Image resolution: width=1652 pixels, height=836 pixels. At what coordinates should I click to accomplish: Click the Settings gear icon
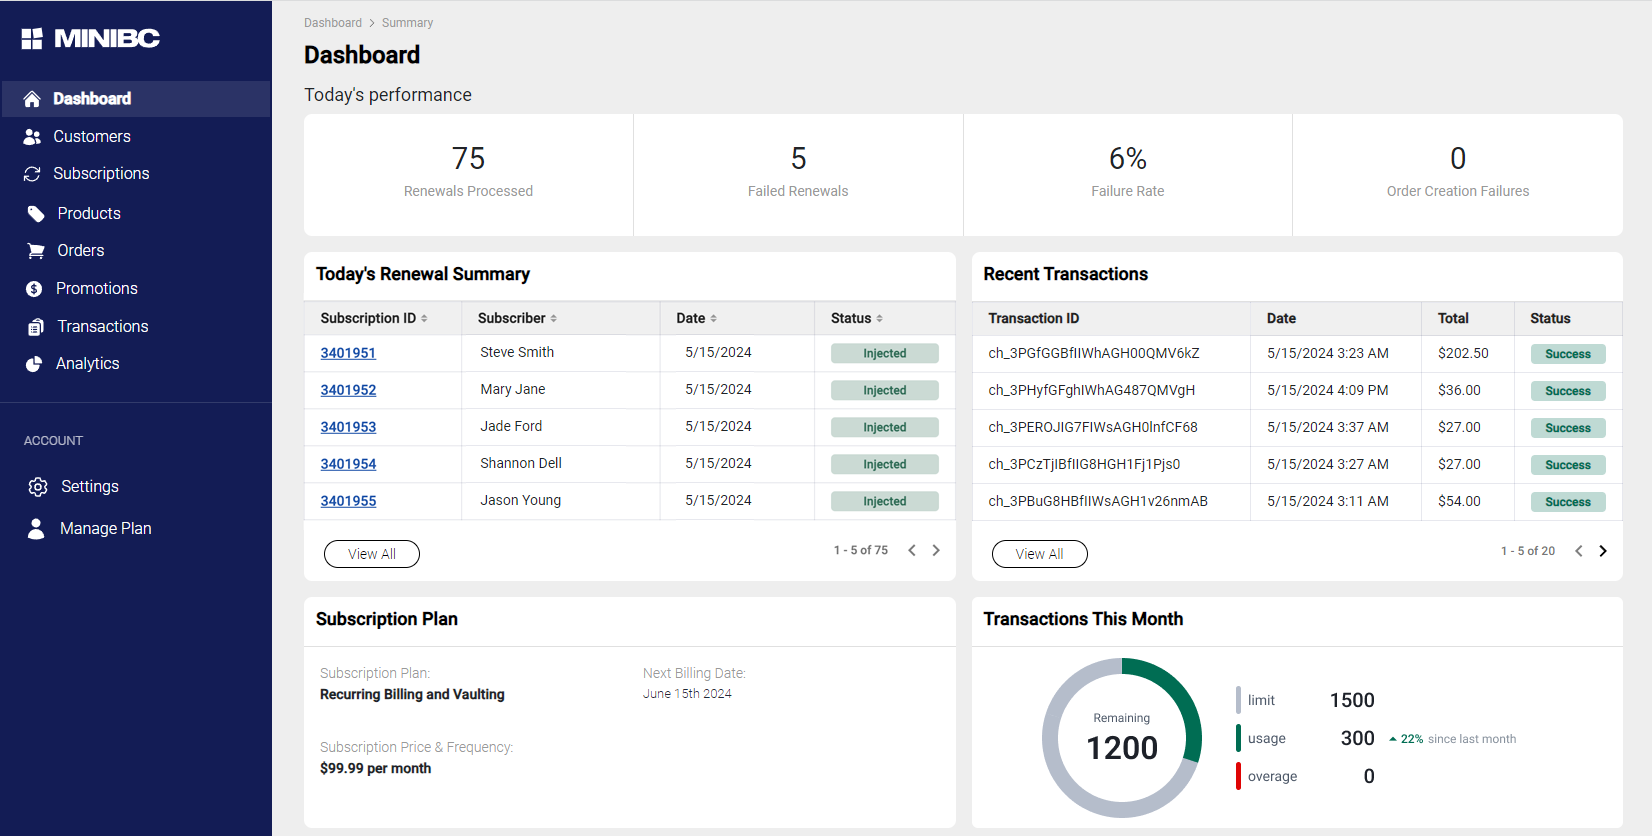tap(38, 487)
